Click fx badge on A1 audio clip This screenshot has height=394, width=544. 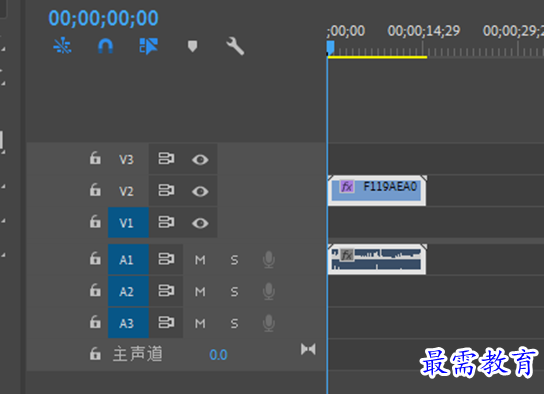pos(347,255)
